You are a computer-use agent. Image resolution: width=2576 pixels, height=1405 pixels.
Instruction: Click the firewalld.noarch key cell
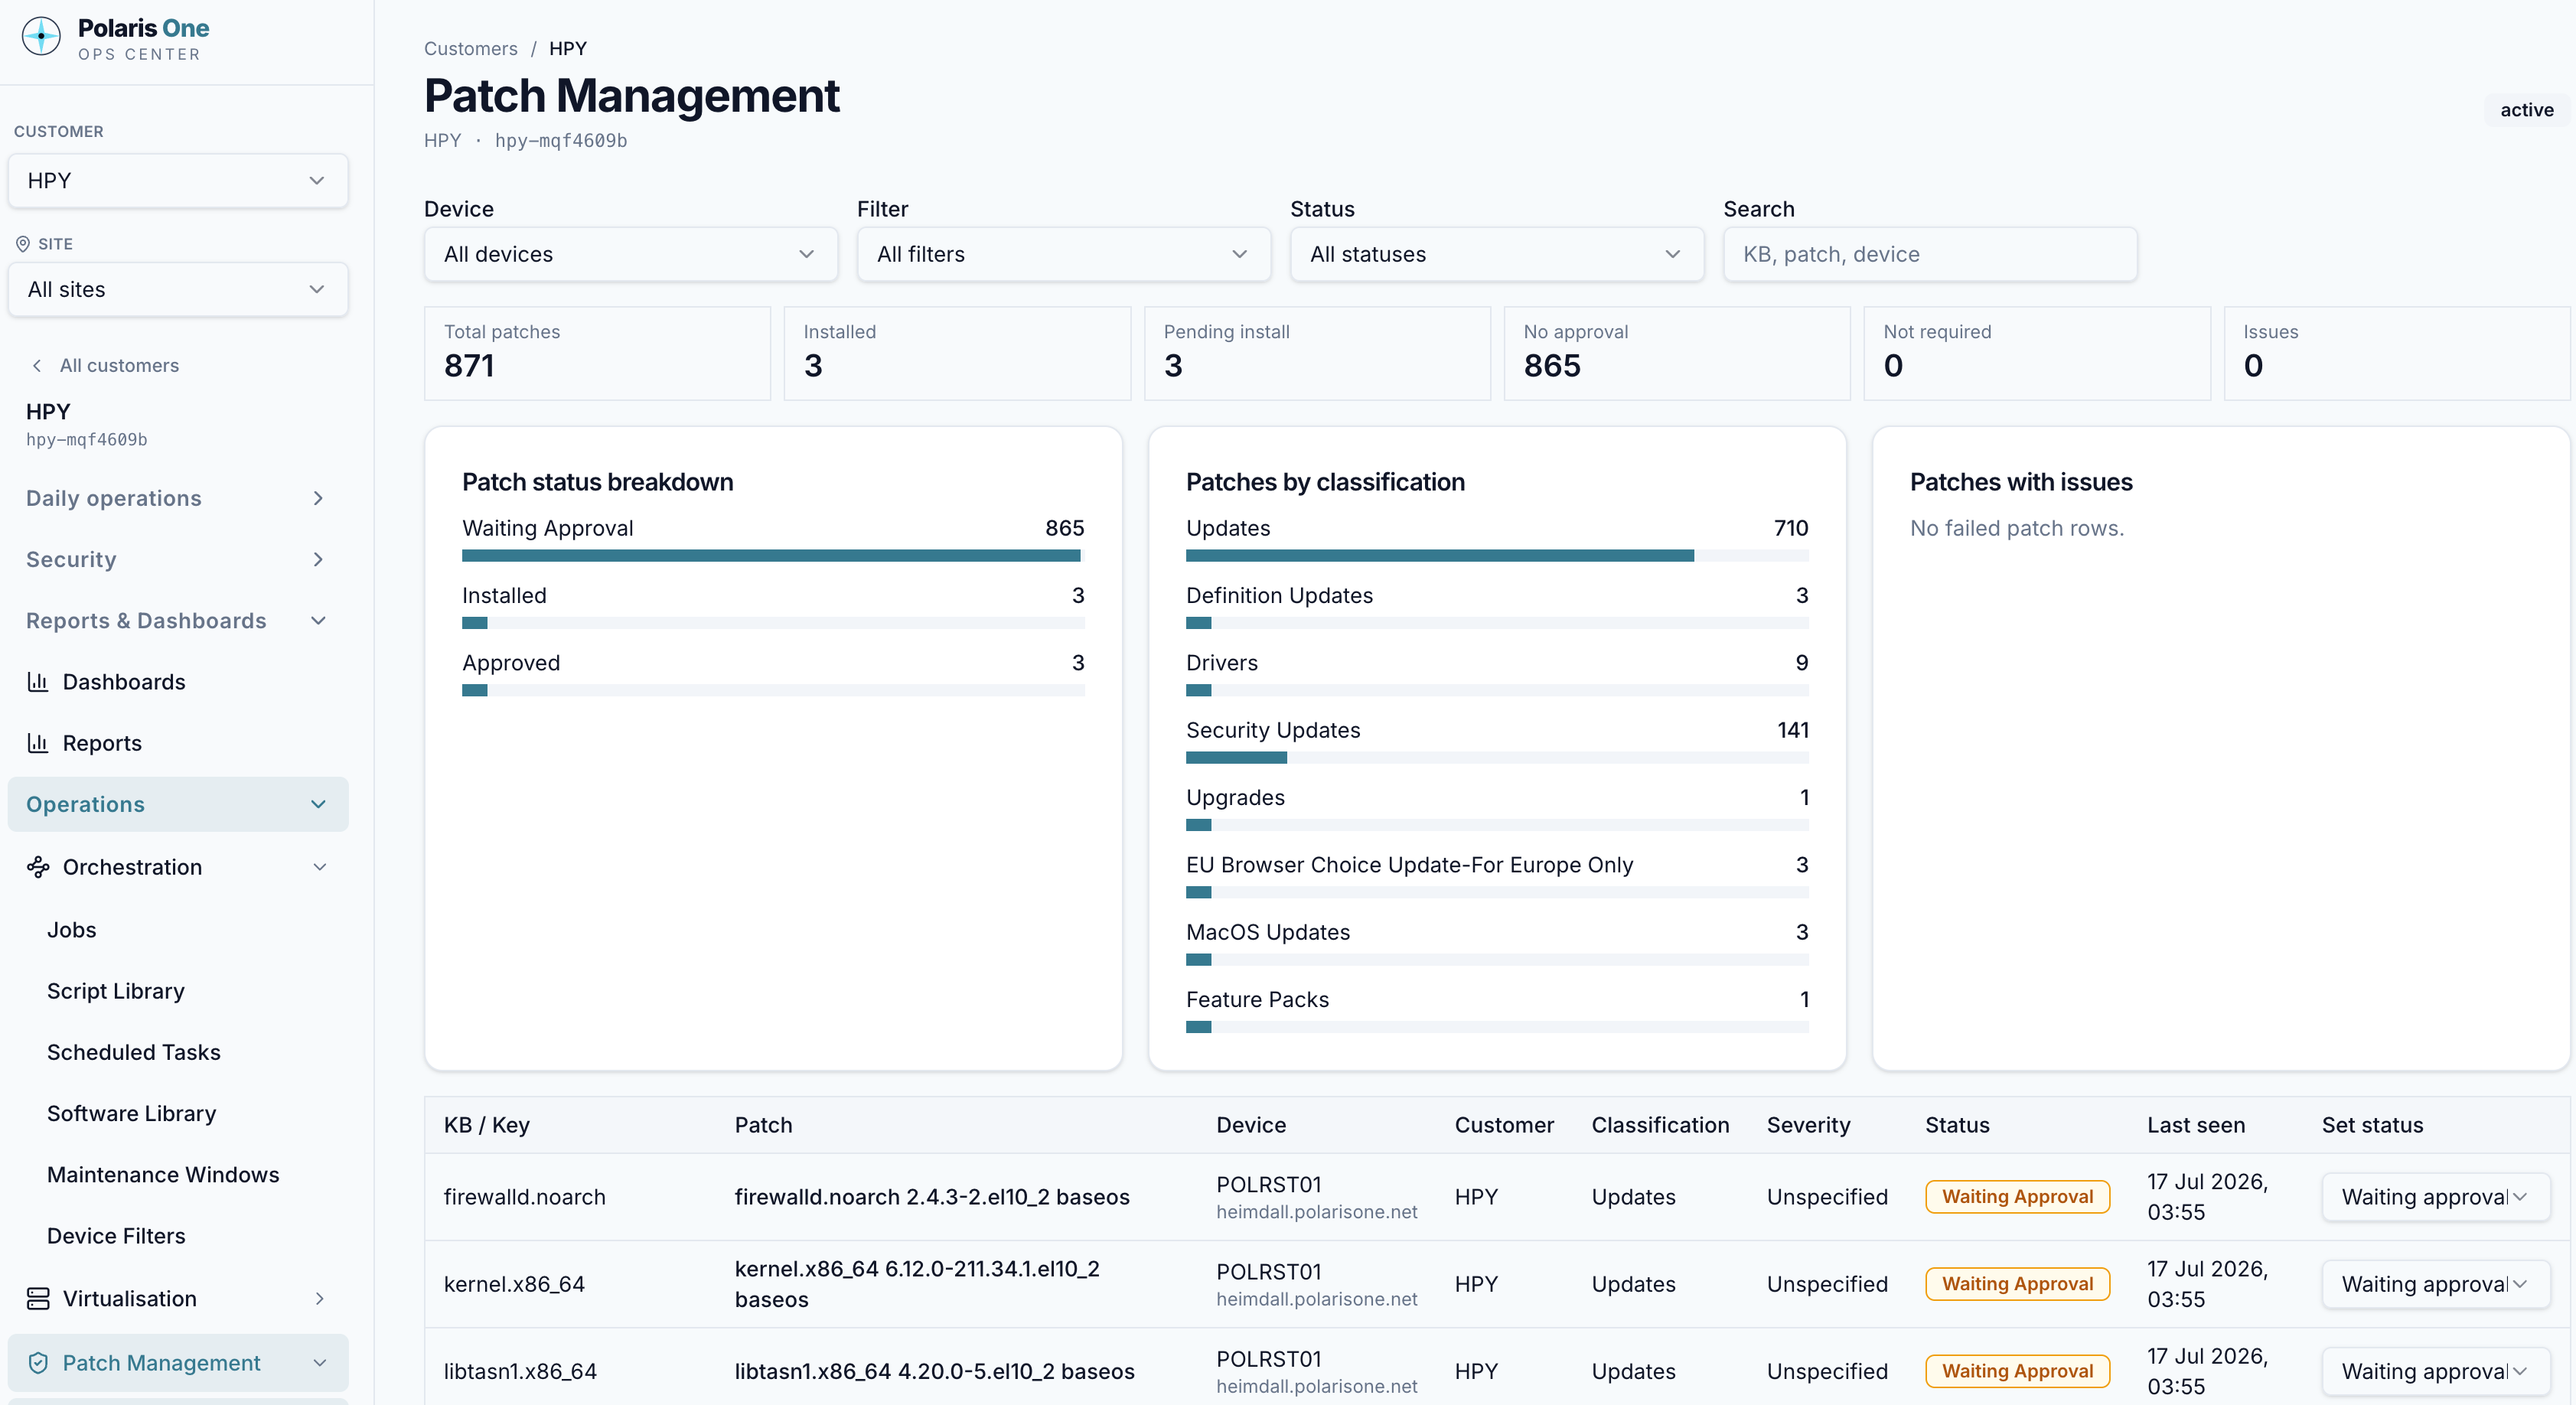pyautogui.click(x=525, y=1197)
